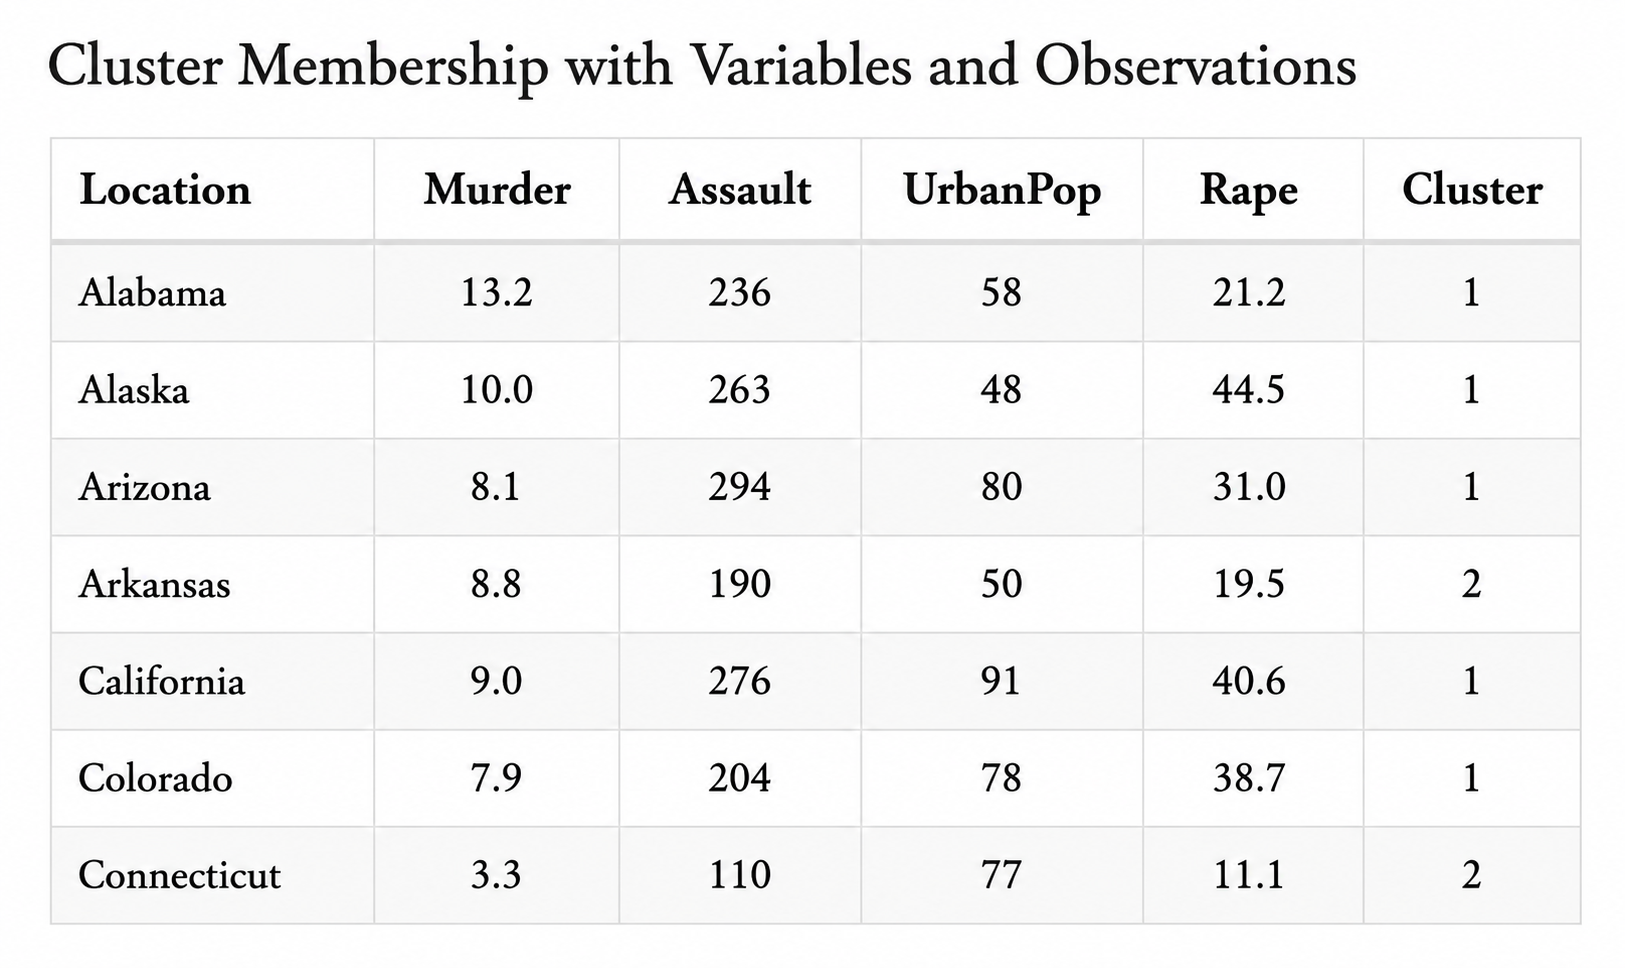Click the UrbanPop column header
The width and height of the screenshot is (1625, 968).
point(1002,191)
